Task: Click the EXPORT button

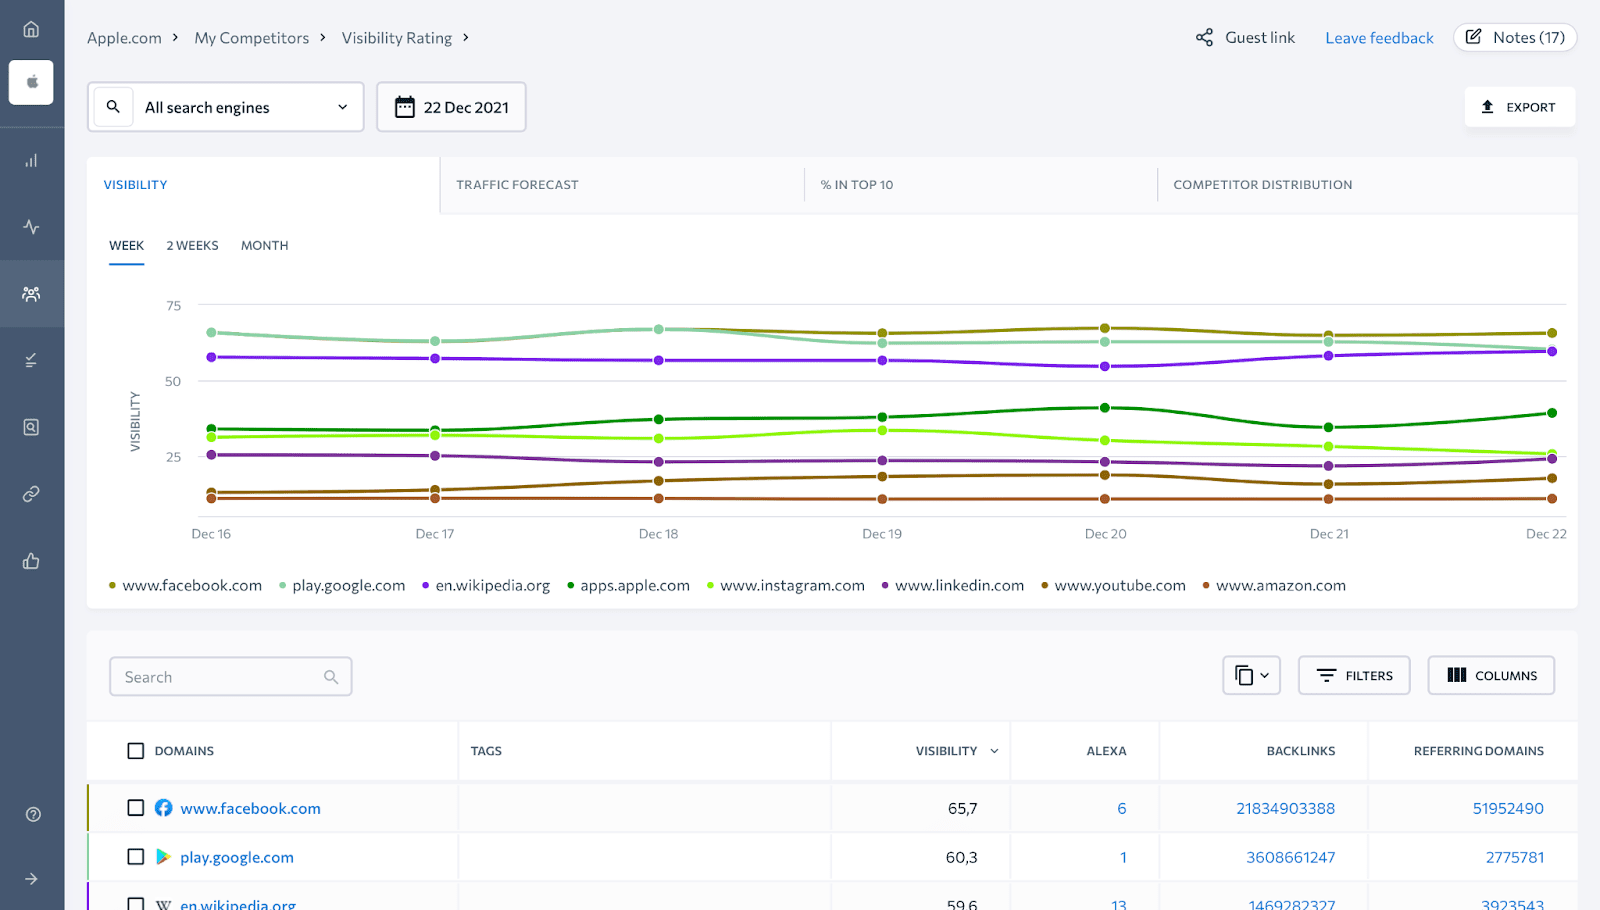Action: (x=1519, y=107)
